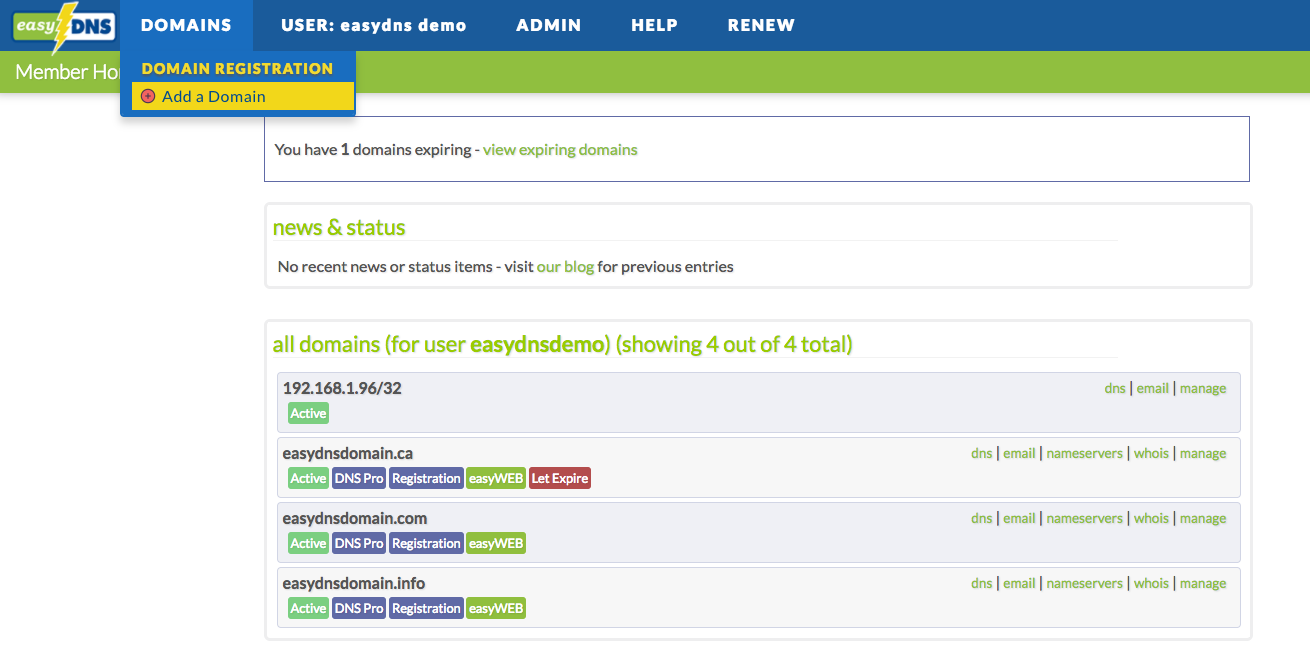Click the all domains section heading
The image size is (1310, 666).
tap(563, 345)
